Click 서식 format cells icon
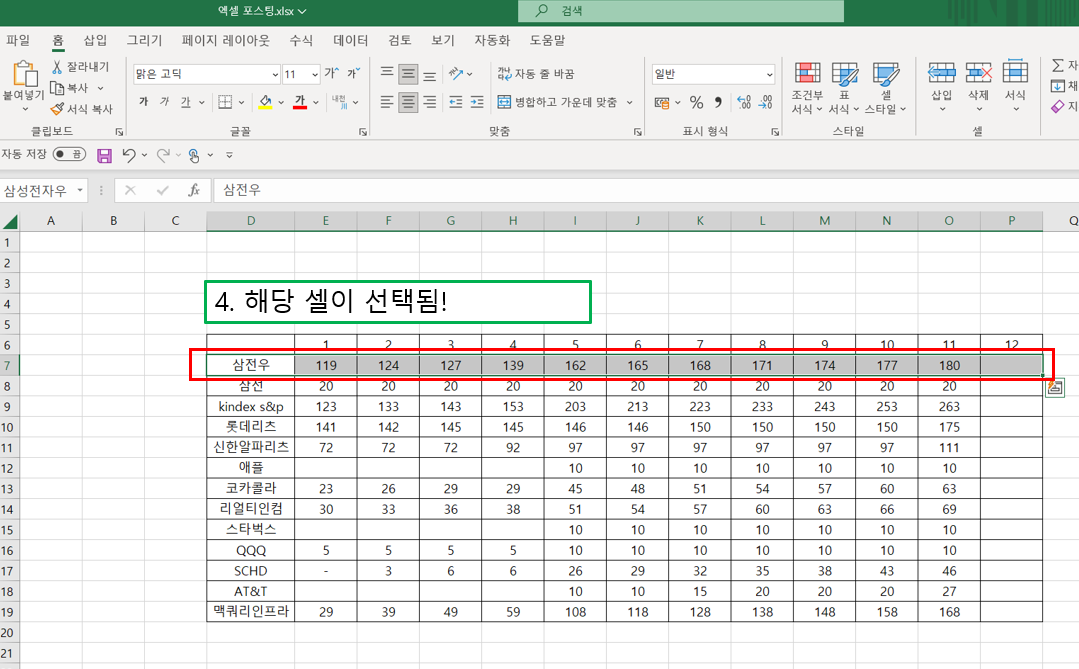The width and height of the screenshot is (1079, 669). click(x=1015, y=72)
